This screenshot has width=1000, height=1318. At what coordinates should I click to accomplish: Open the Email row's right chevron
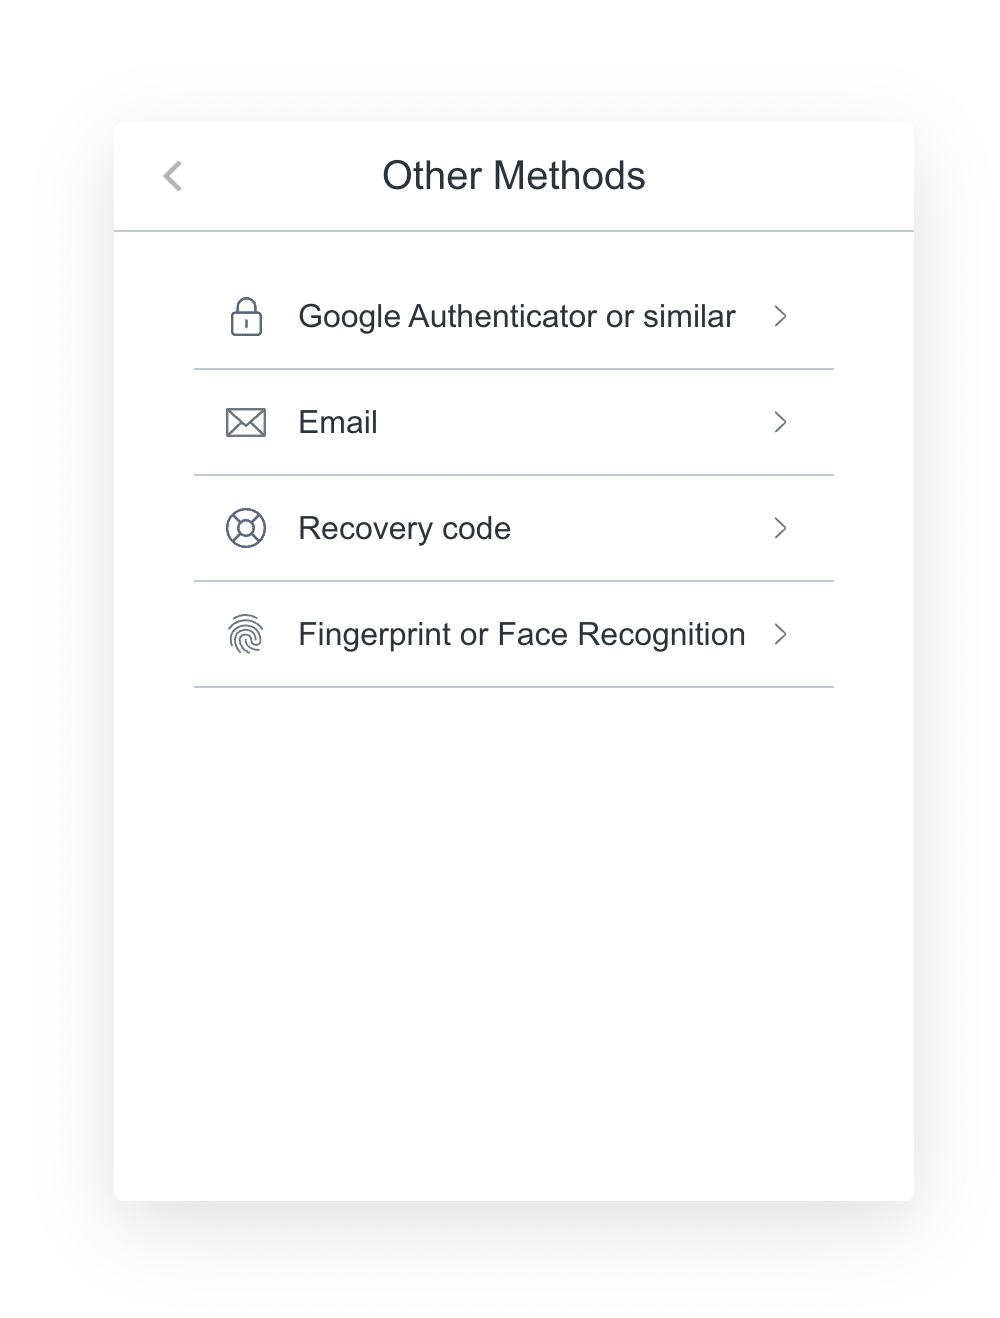tap(781, 423)
